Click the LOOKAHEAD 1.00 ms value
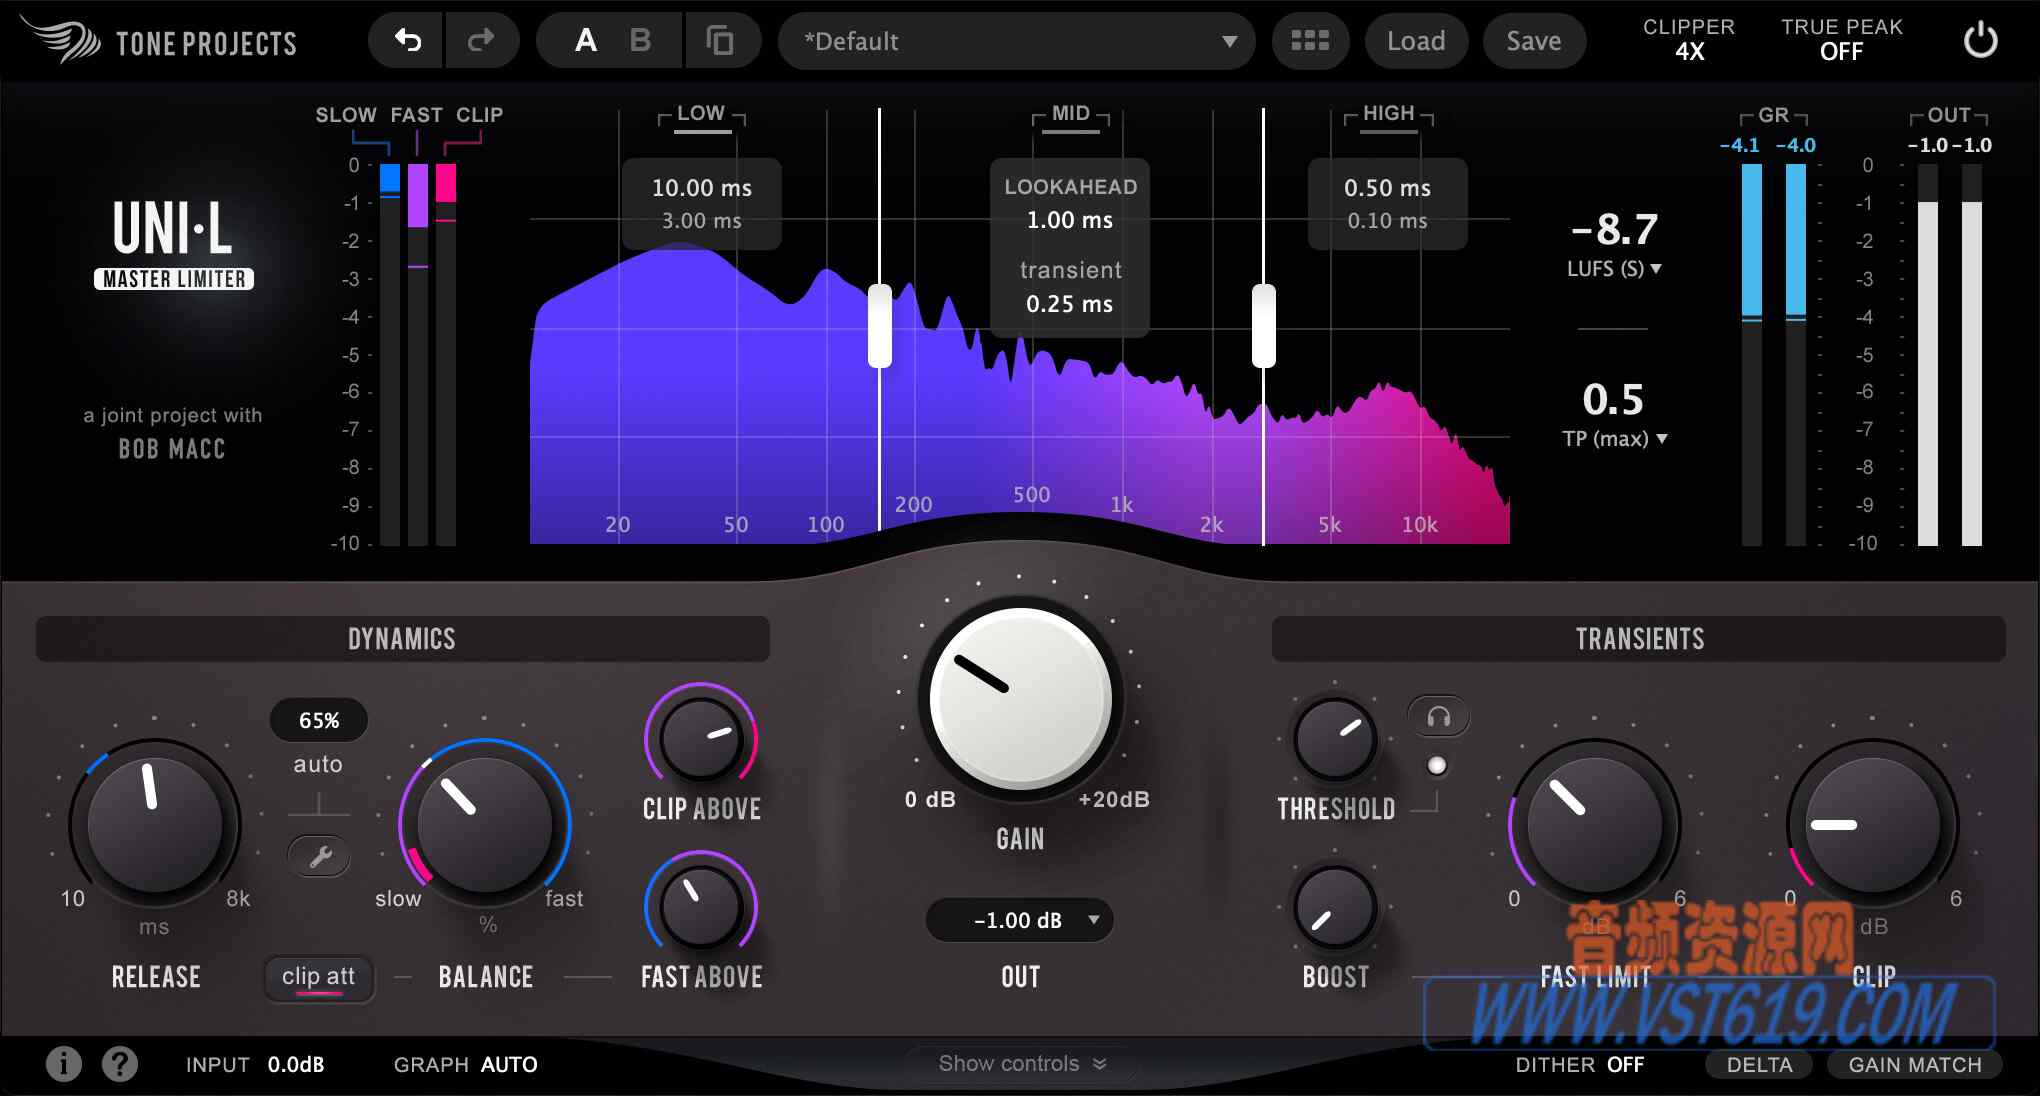This screenshot has height=1096, width=2040. click(1070, 220)
